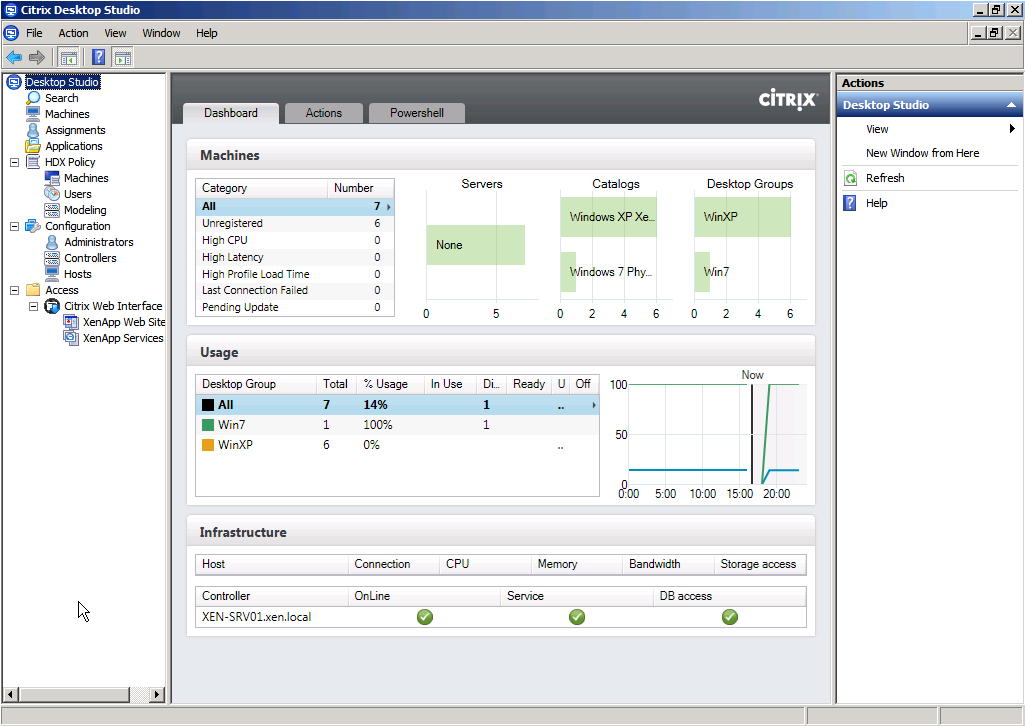Switch to the Powershell tab
The image size is (1025, 726).
[416, 113]
